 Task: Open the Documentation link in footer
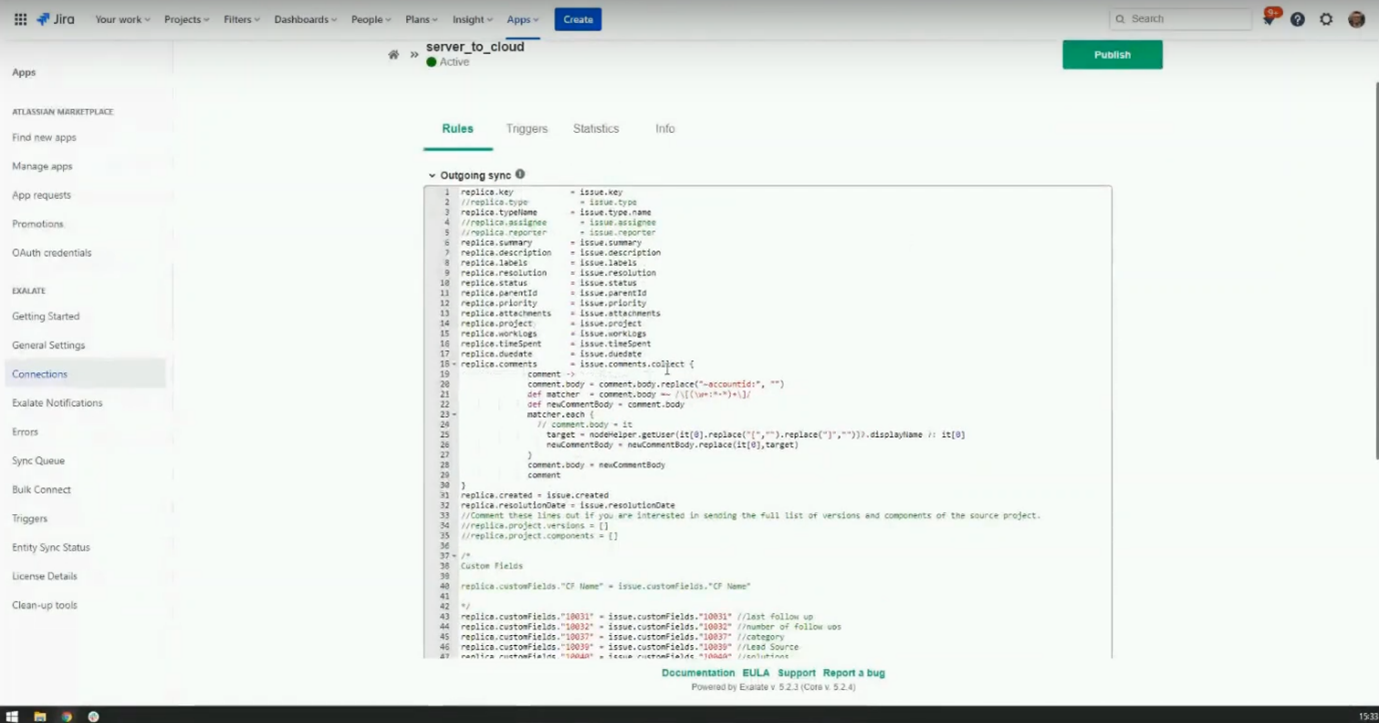[698, 673]
